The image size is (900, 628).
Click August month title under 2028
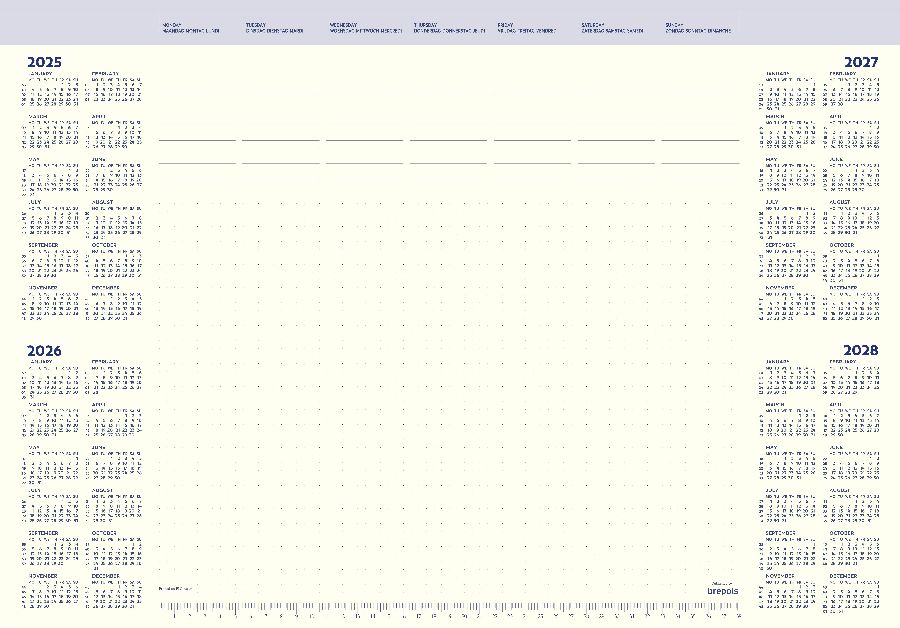840,491
